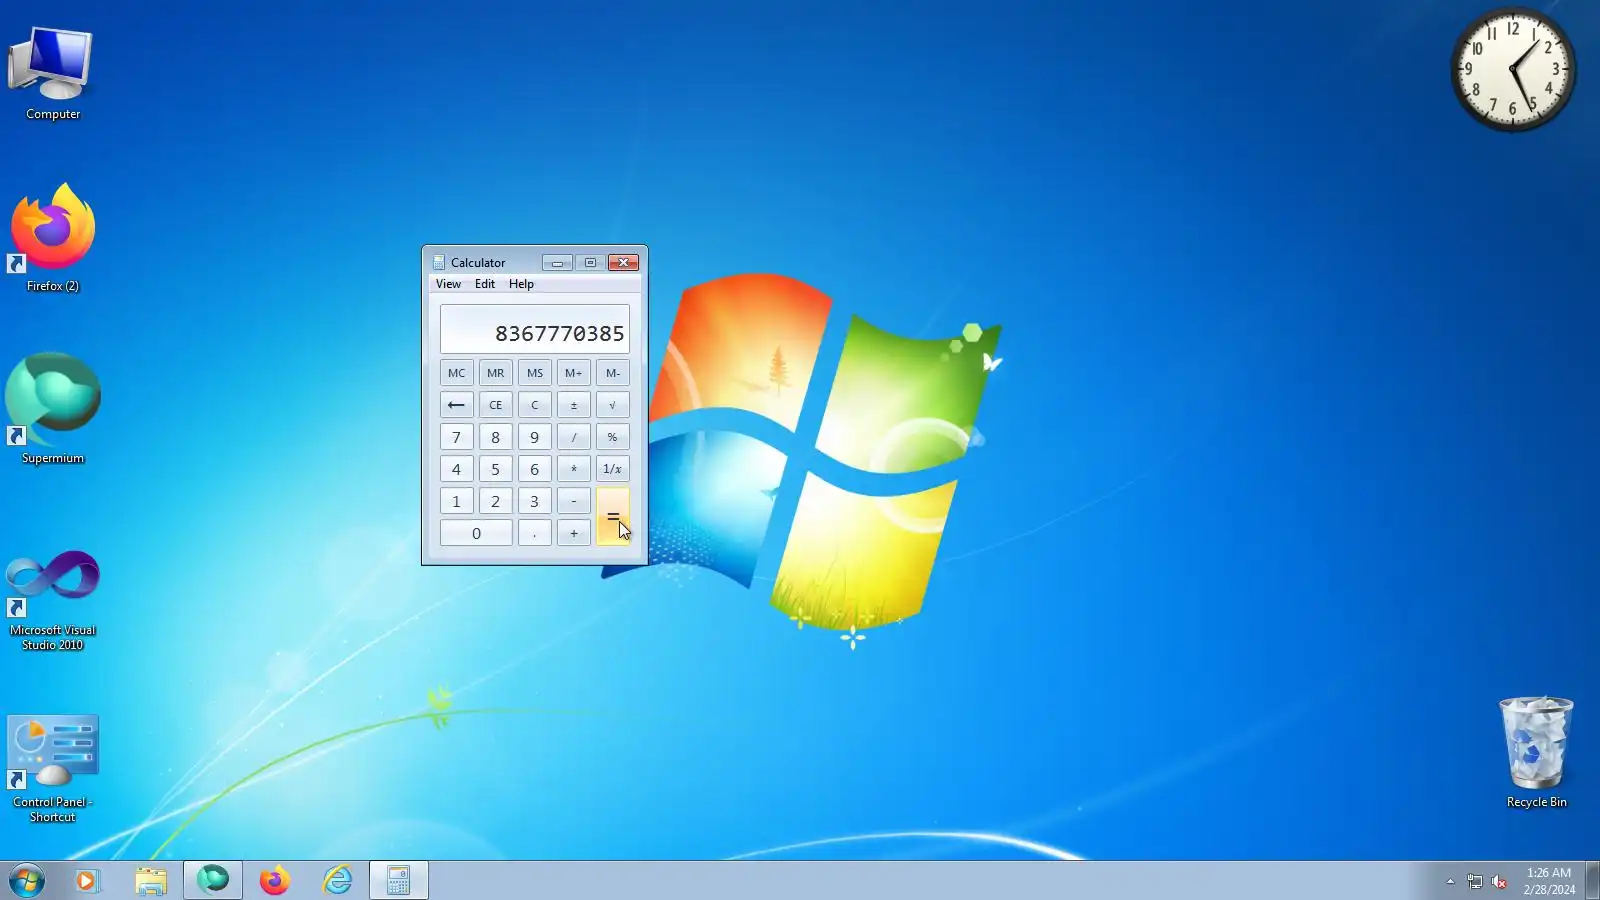Click the digit 4 button
Image resolution: width=1600 pixels, height=900 pixels.
(x=456, y=469)
